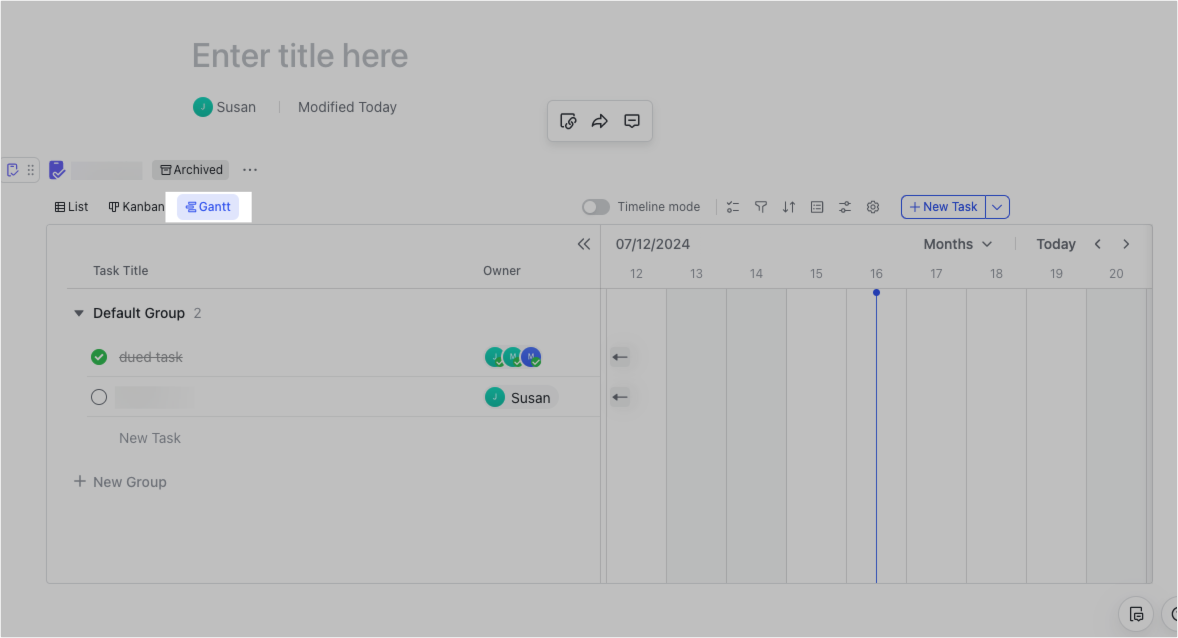Viewport: 1178px width, 638px height.
Task: Mark the second task as complete
Action: click(x=99, y=397)
